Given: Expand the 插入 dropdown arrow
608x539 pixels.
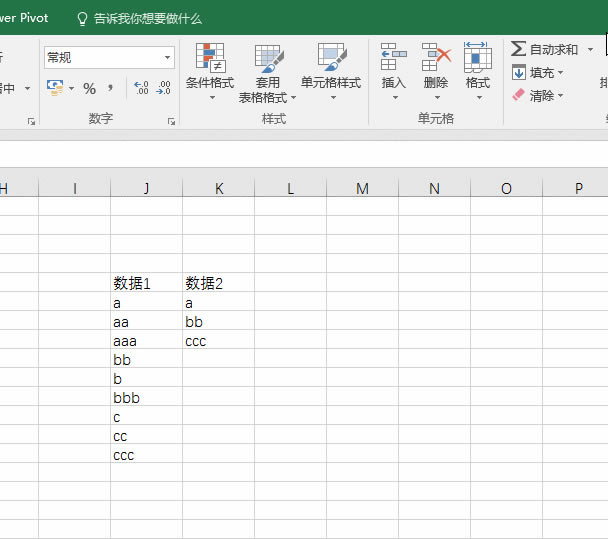Looking at the screenshot, I should 396,97.
